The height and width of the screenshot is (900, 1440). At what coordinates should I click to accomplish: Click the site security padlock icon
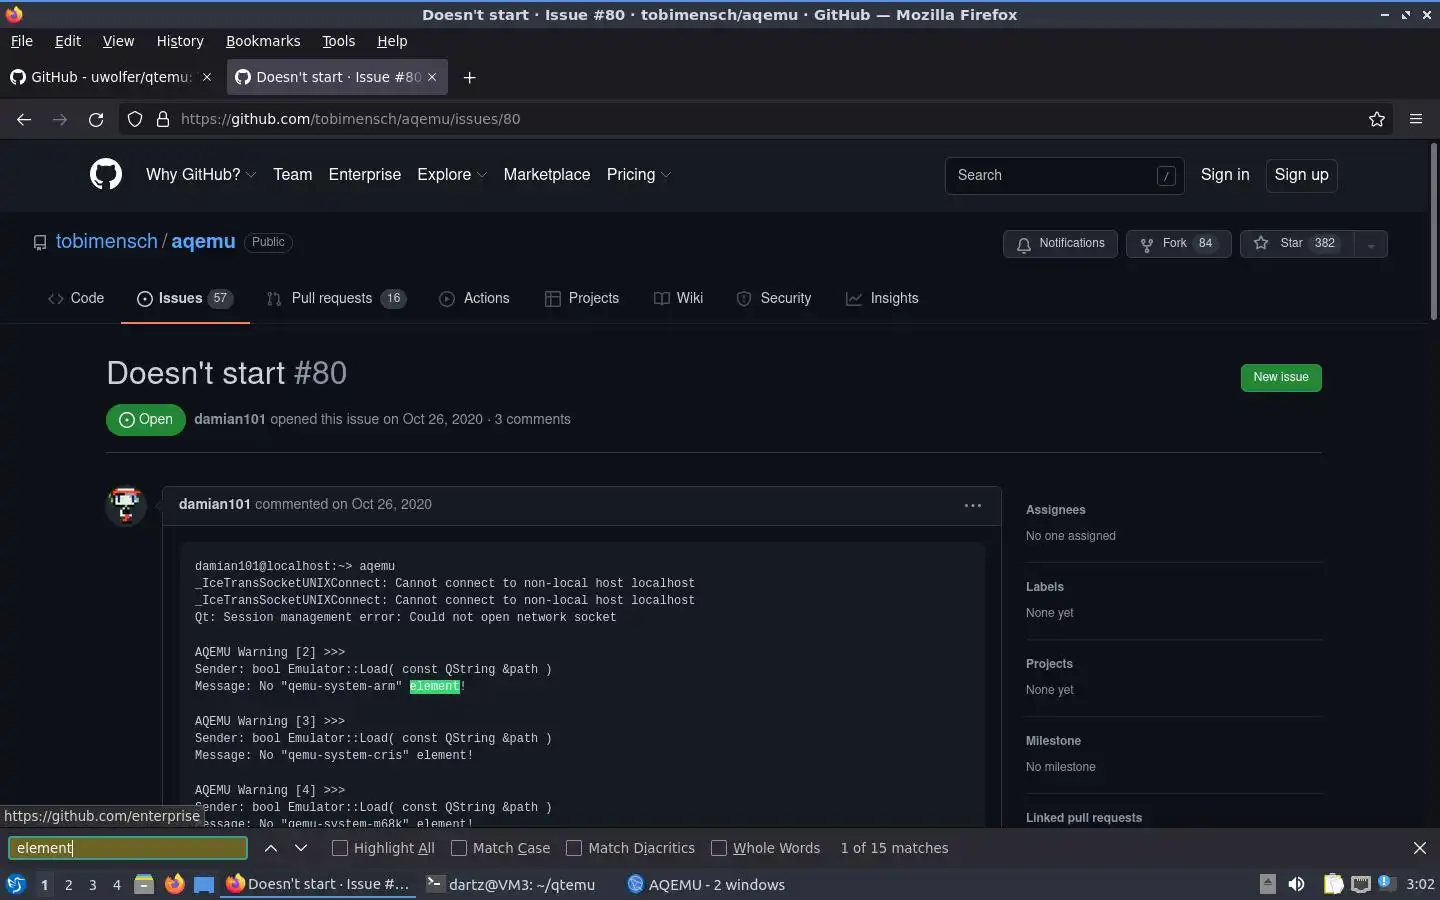click(x=163, y=119)
